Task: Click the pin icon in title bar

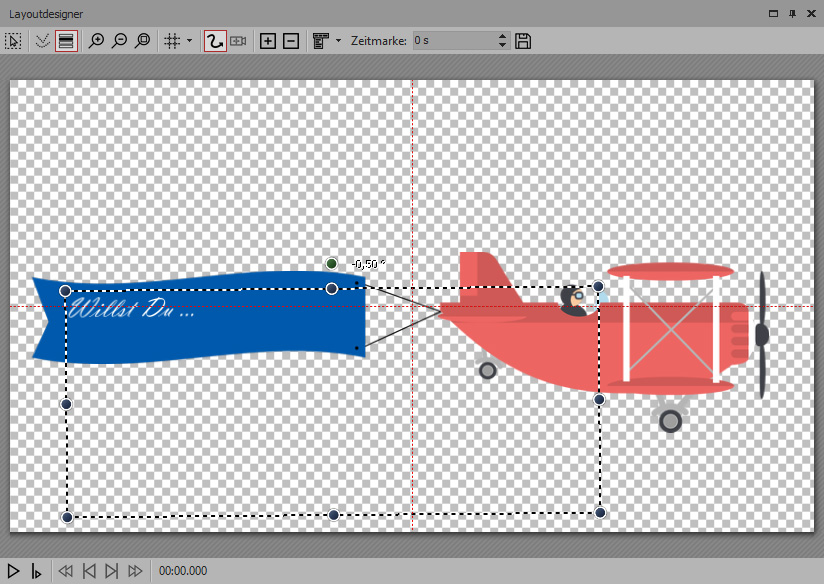Action: (x=792, y=13)
